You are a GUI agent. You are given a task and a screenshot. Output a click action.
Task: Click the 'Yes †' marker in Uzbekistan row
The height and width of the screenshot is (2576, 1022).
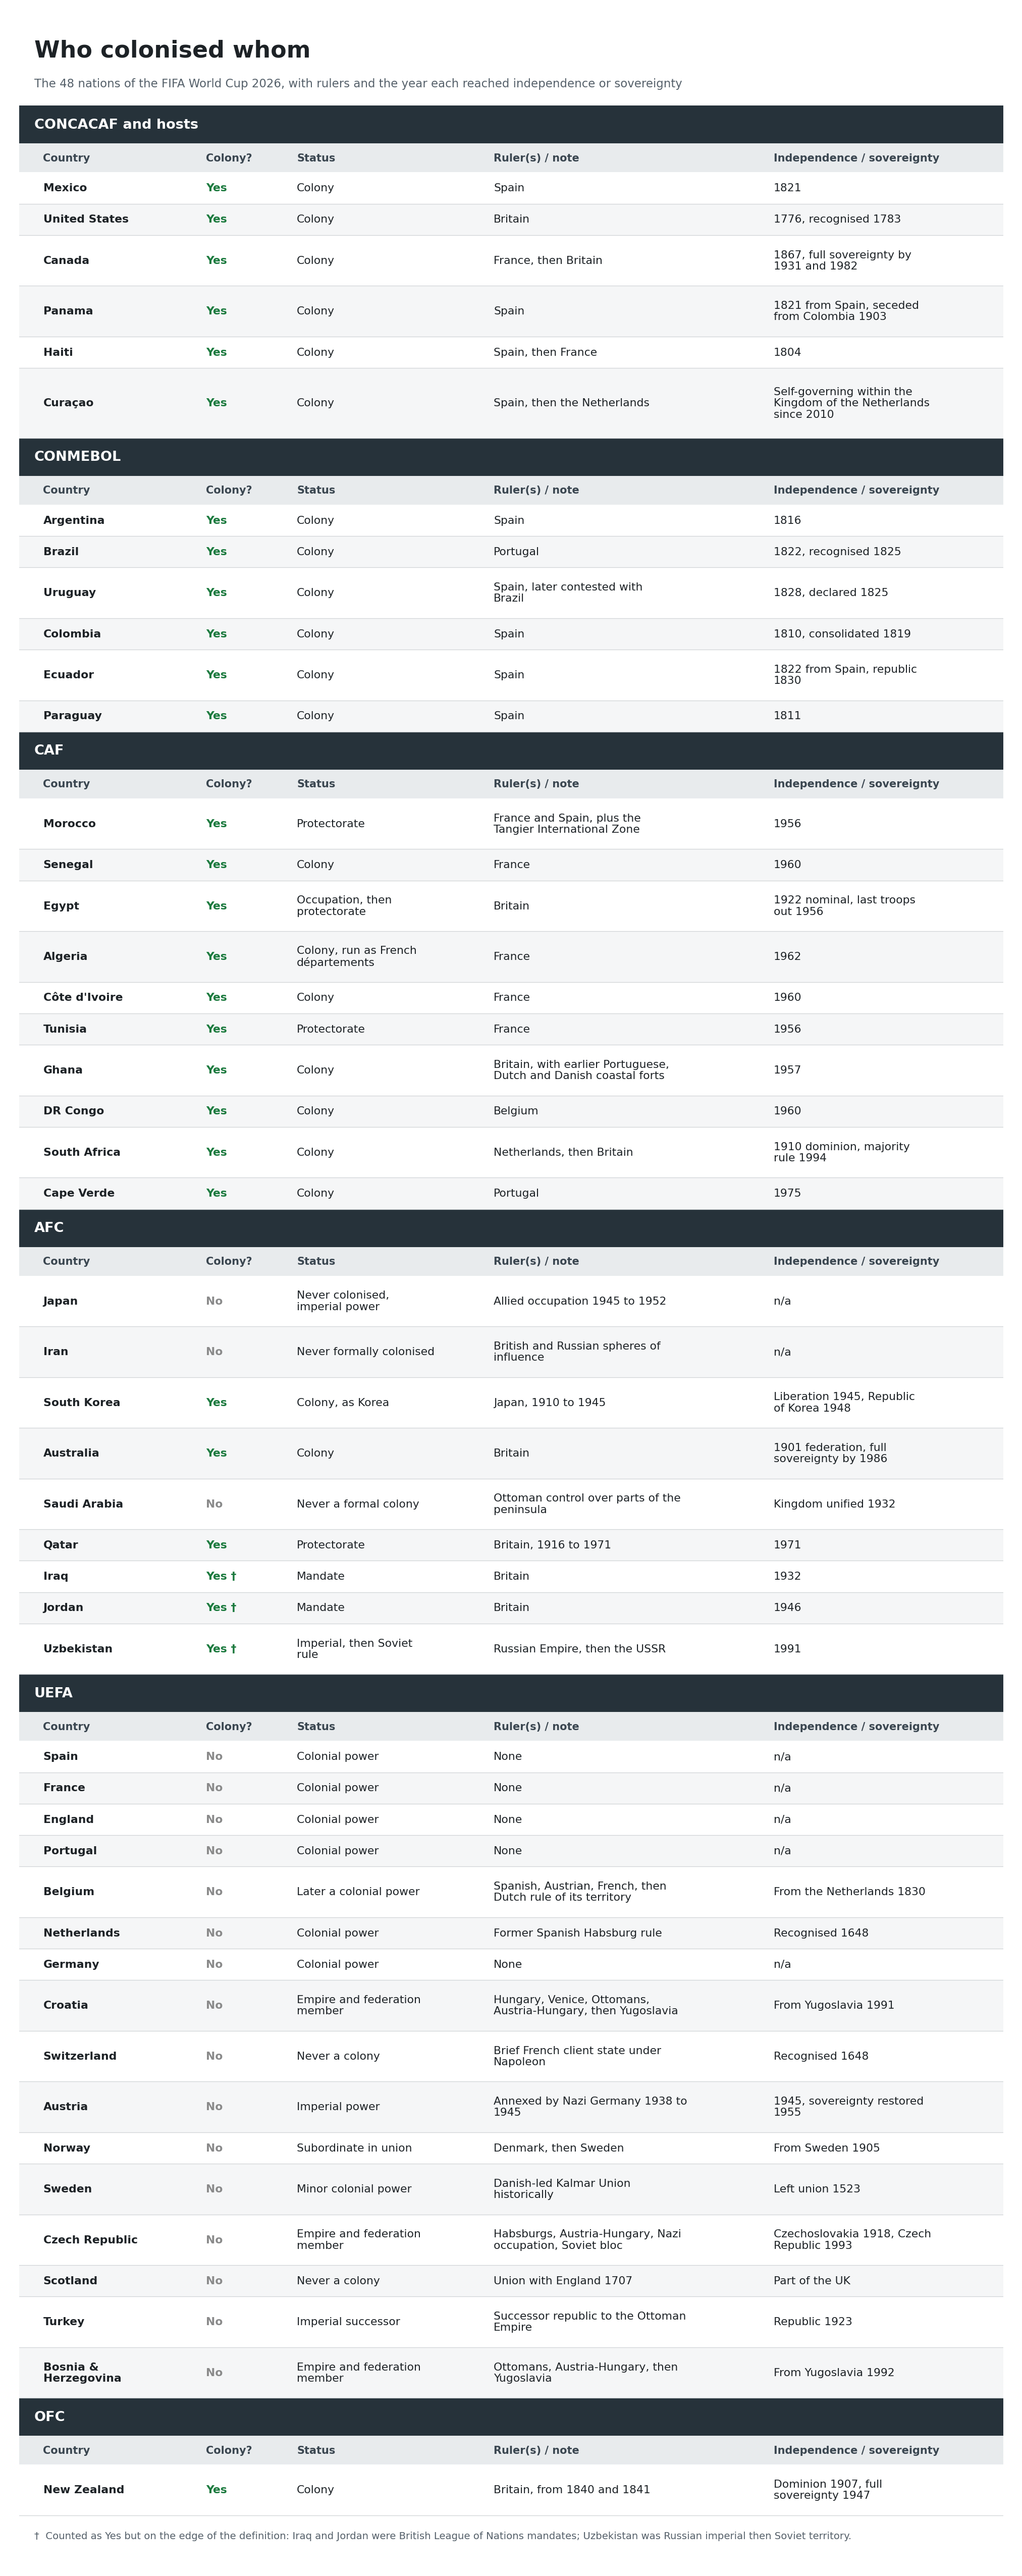[x=221, y=1649]
